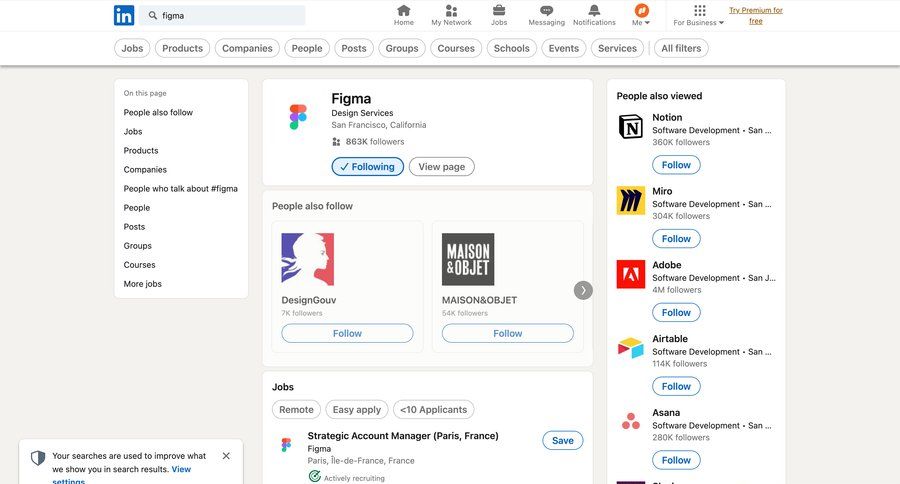
Task: Dismiss the search privacy notice
Action: pos(226,456)
